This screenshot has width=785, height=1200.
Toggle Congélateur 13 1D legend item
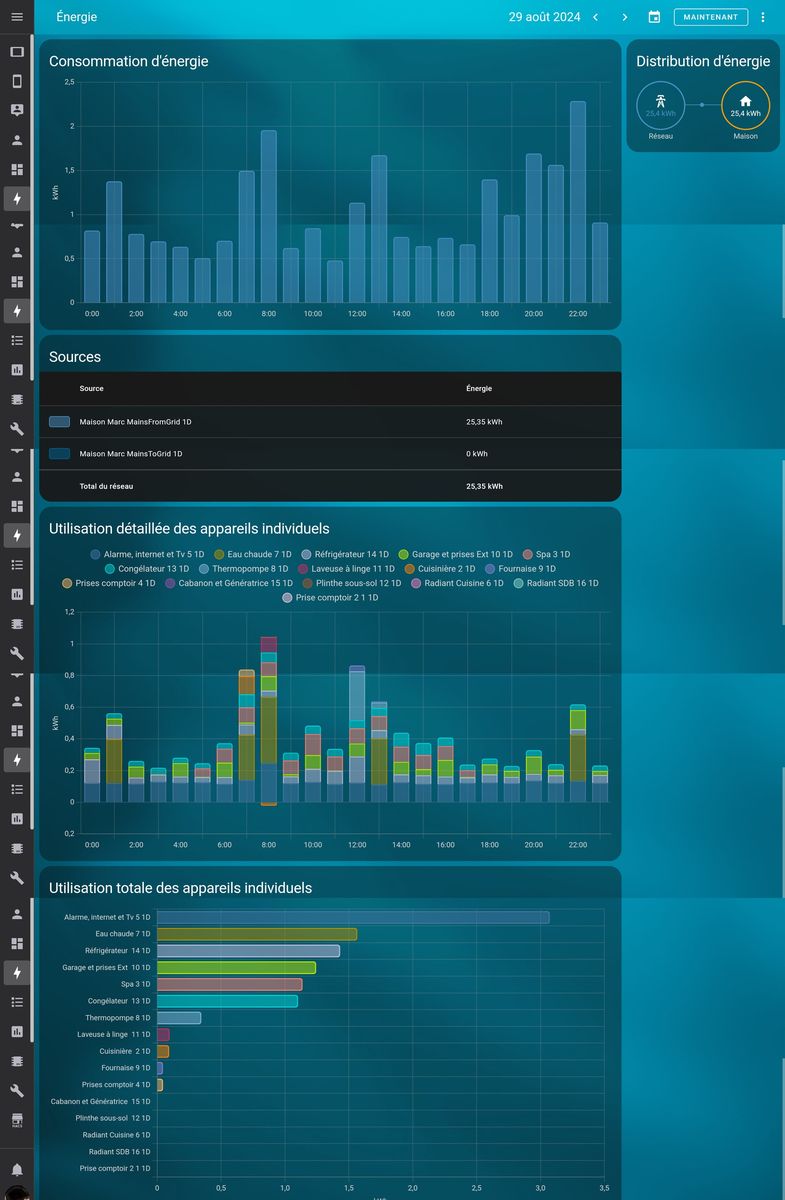click(x=146, y=569)
